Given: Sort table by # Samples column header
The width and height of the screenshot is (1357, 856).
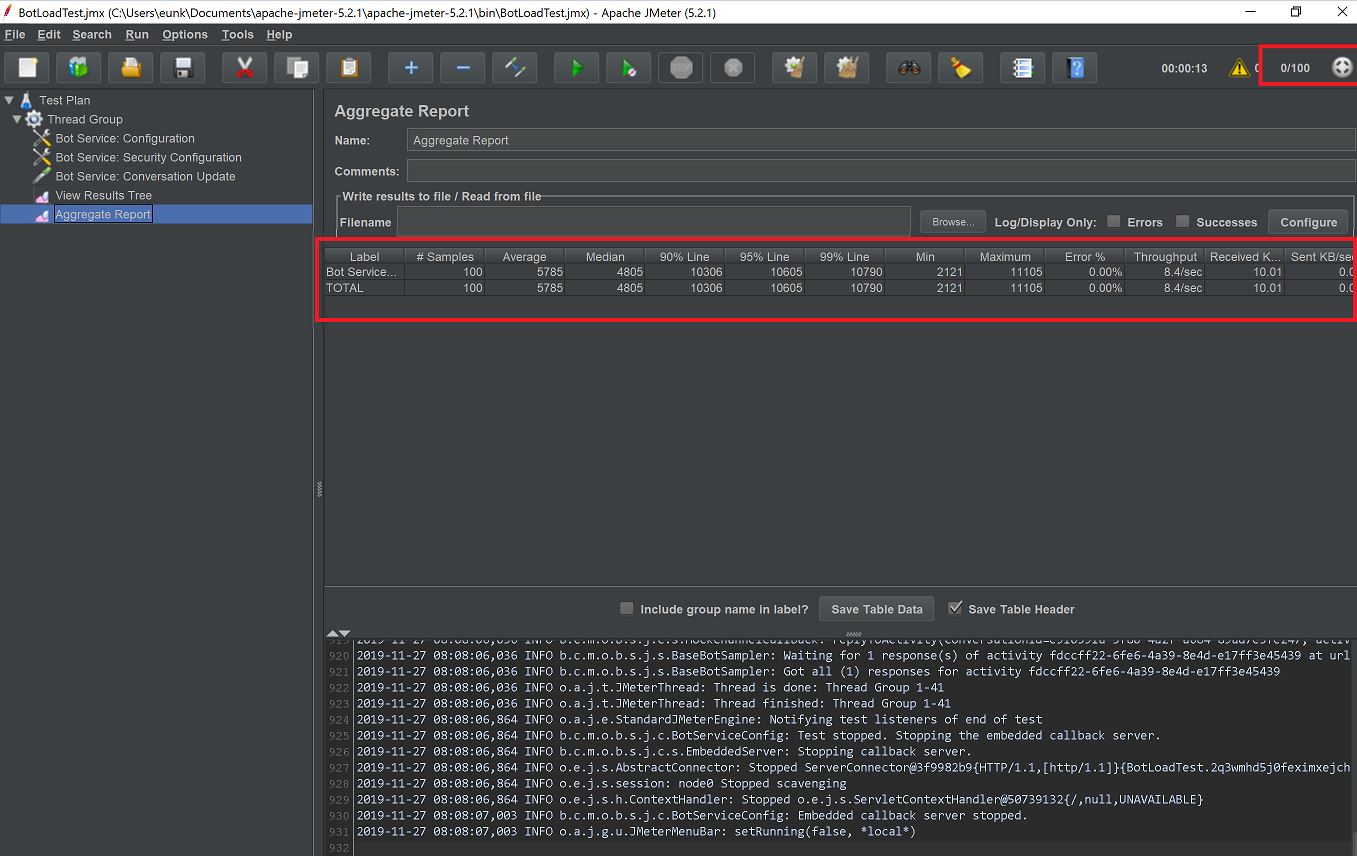Looking at the screenshot, I should pos(445,256).
